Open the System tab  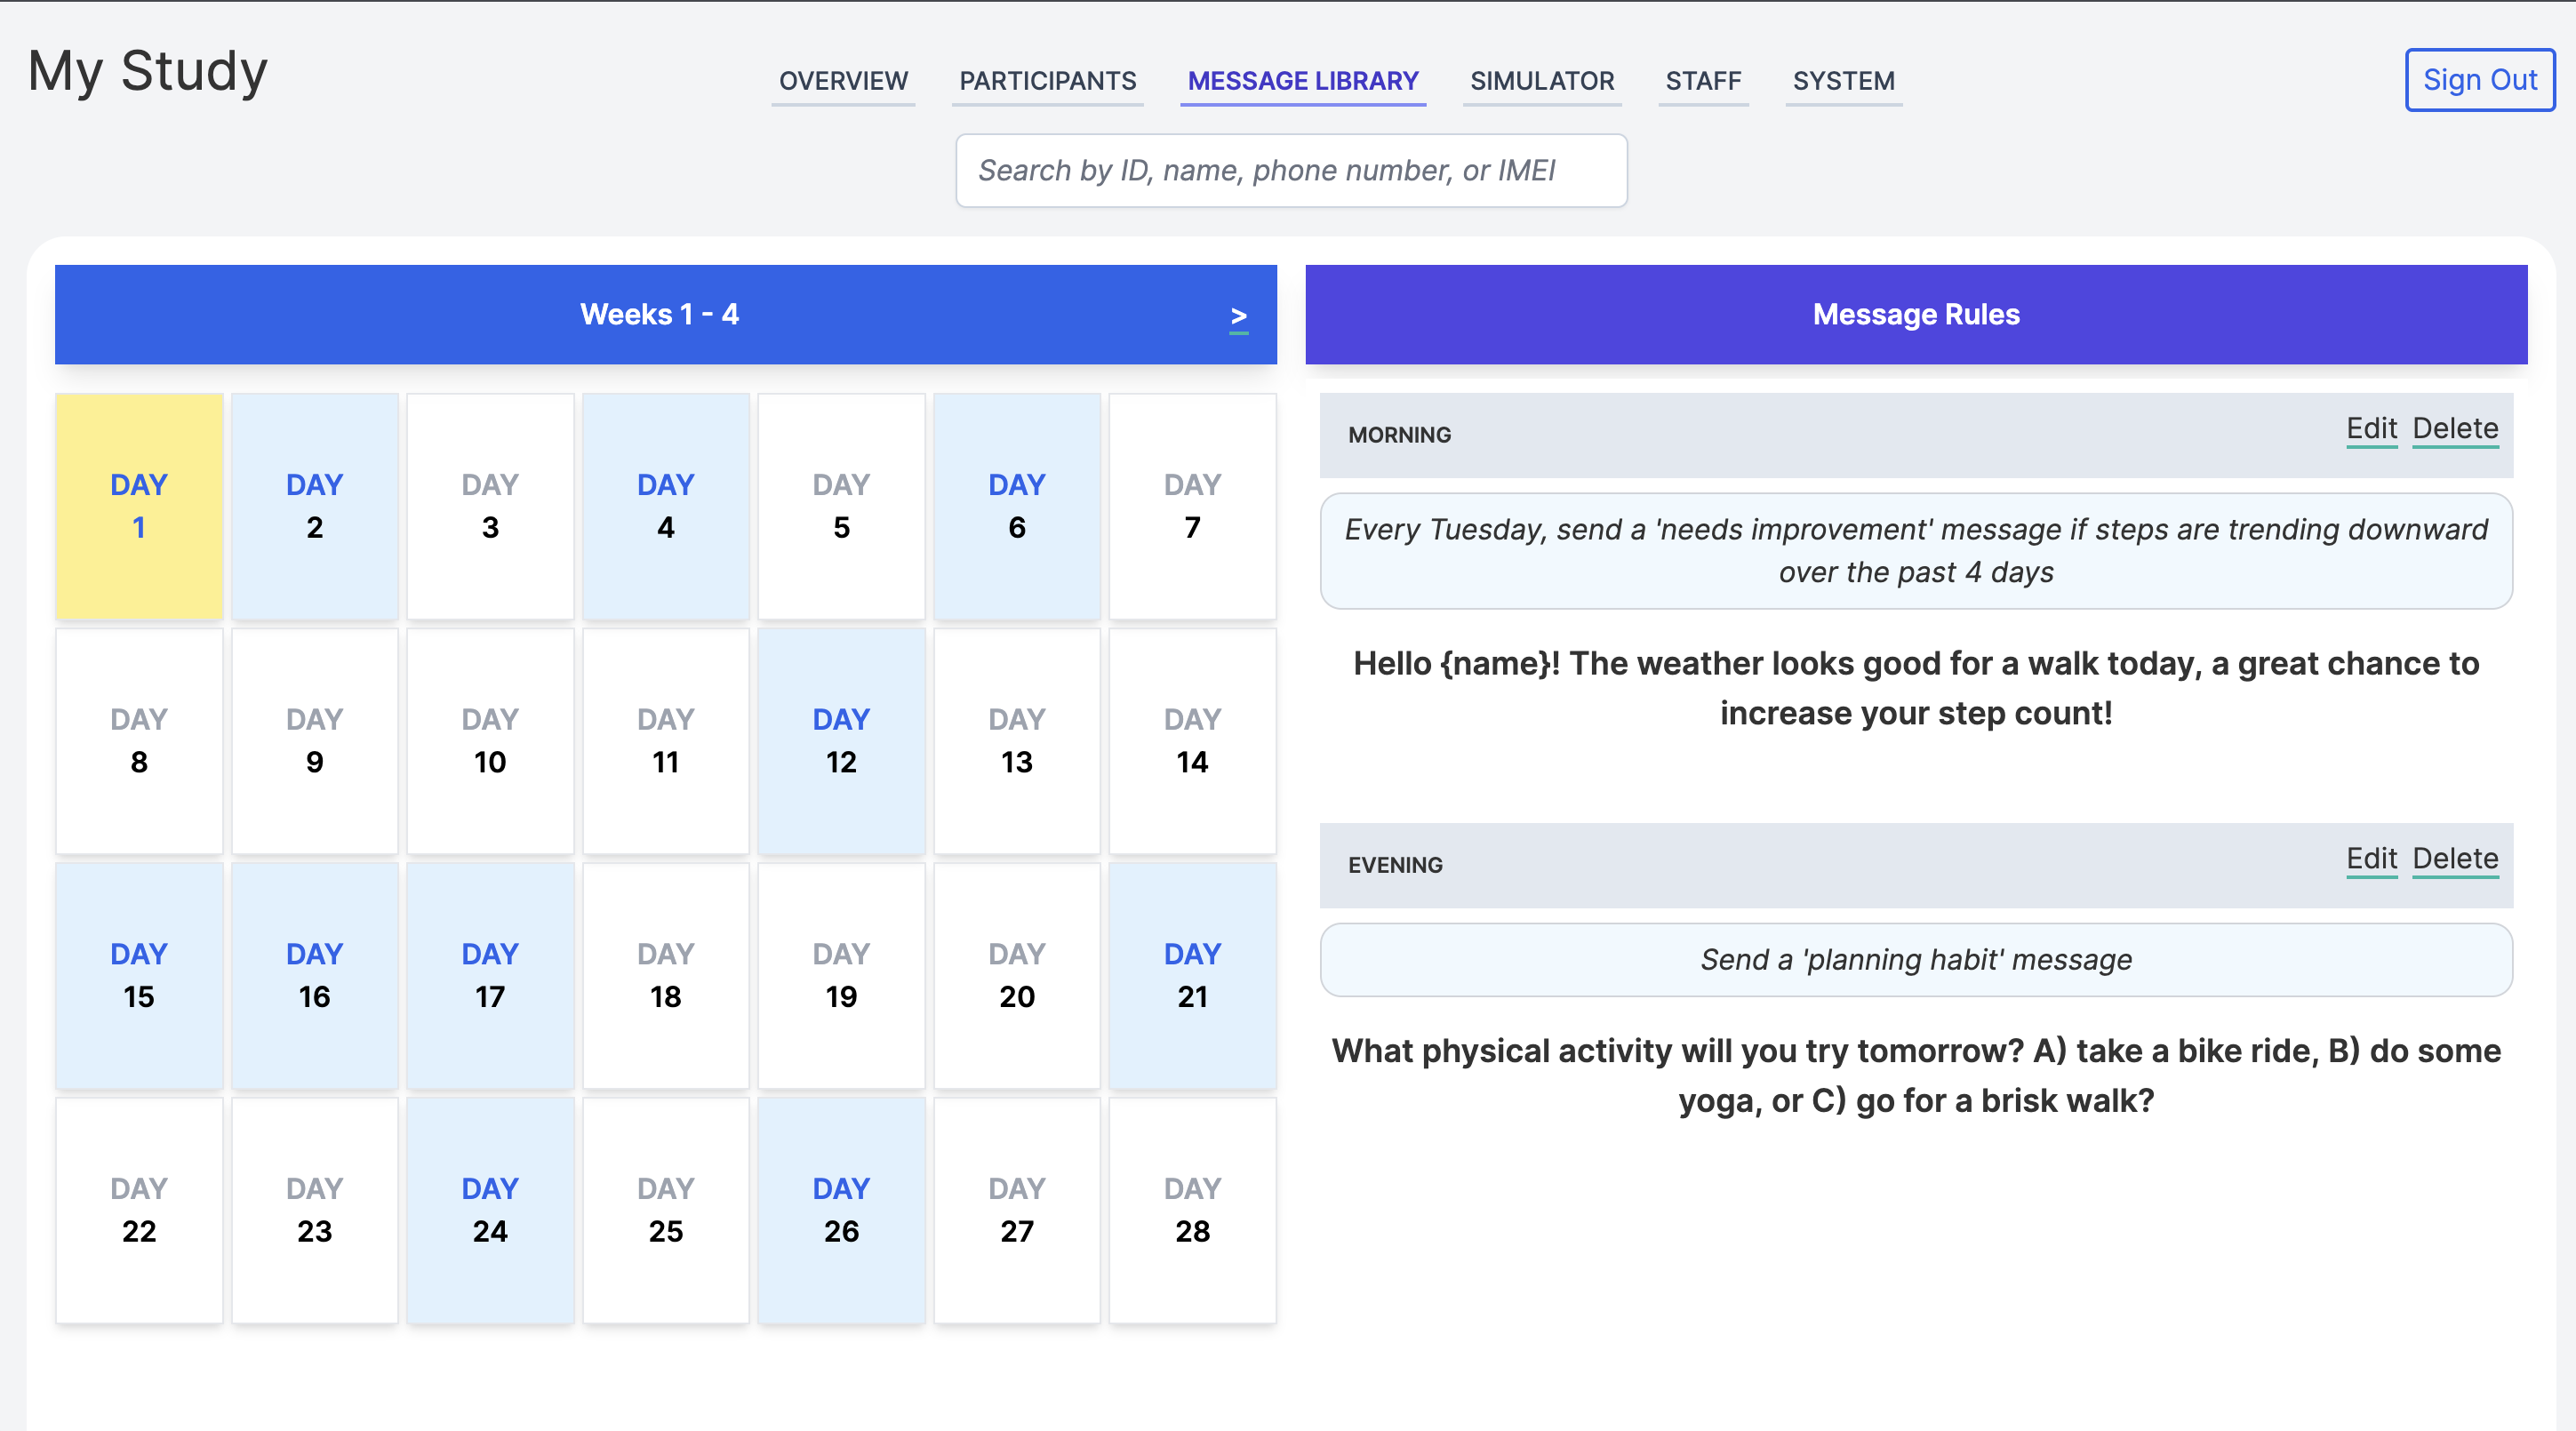click(1843, 81)
